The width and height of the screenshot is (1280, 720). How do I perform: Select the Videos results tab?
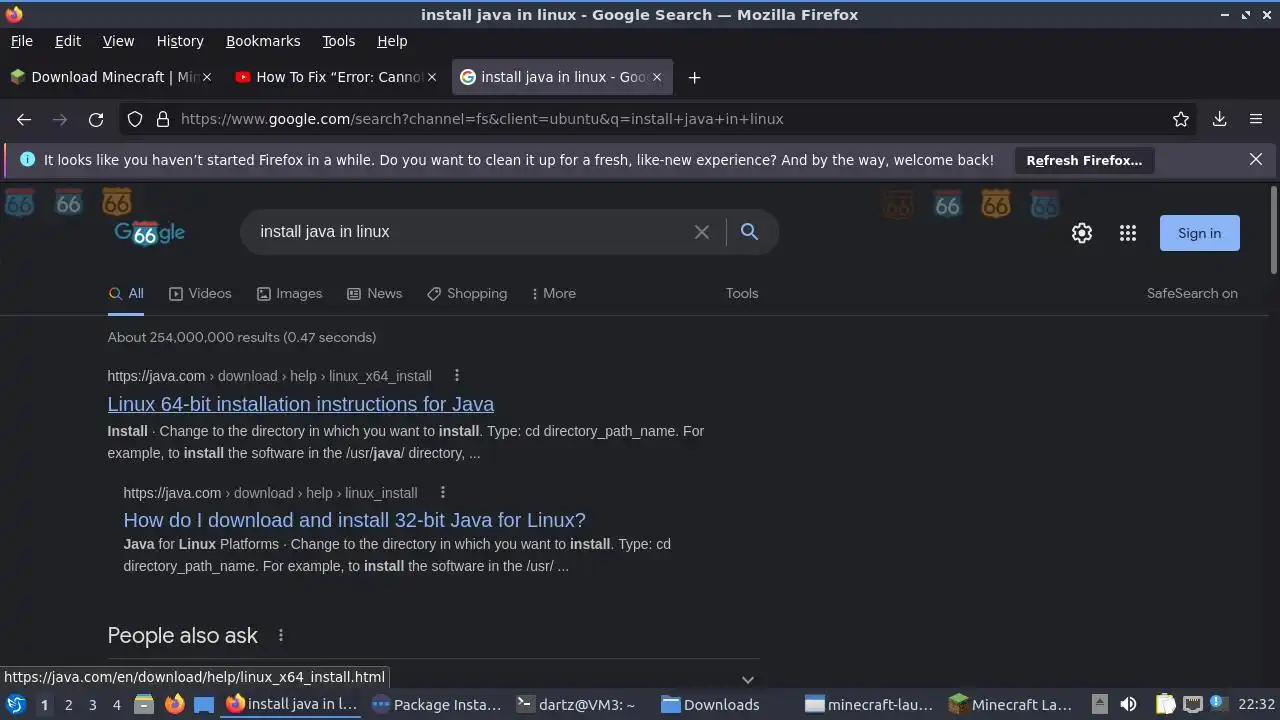[x=200, y=293]
